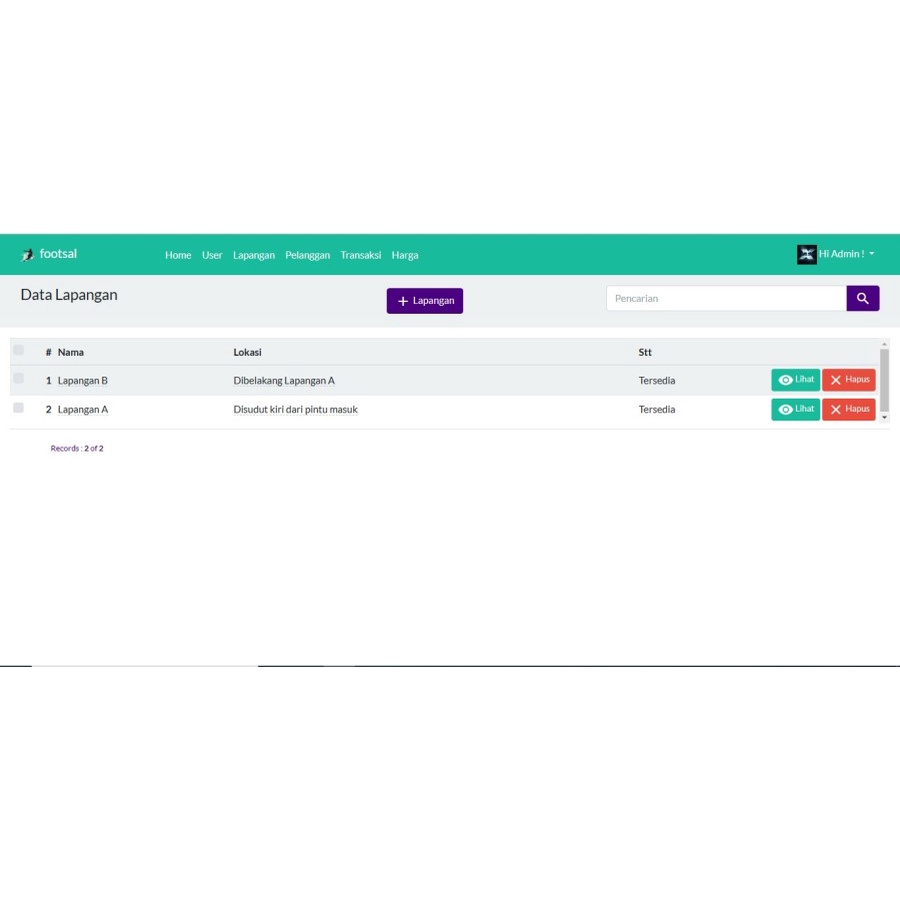Check the Lapangan A row checkbox
The image size is (900, 900).
point(18,408)
